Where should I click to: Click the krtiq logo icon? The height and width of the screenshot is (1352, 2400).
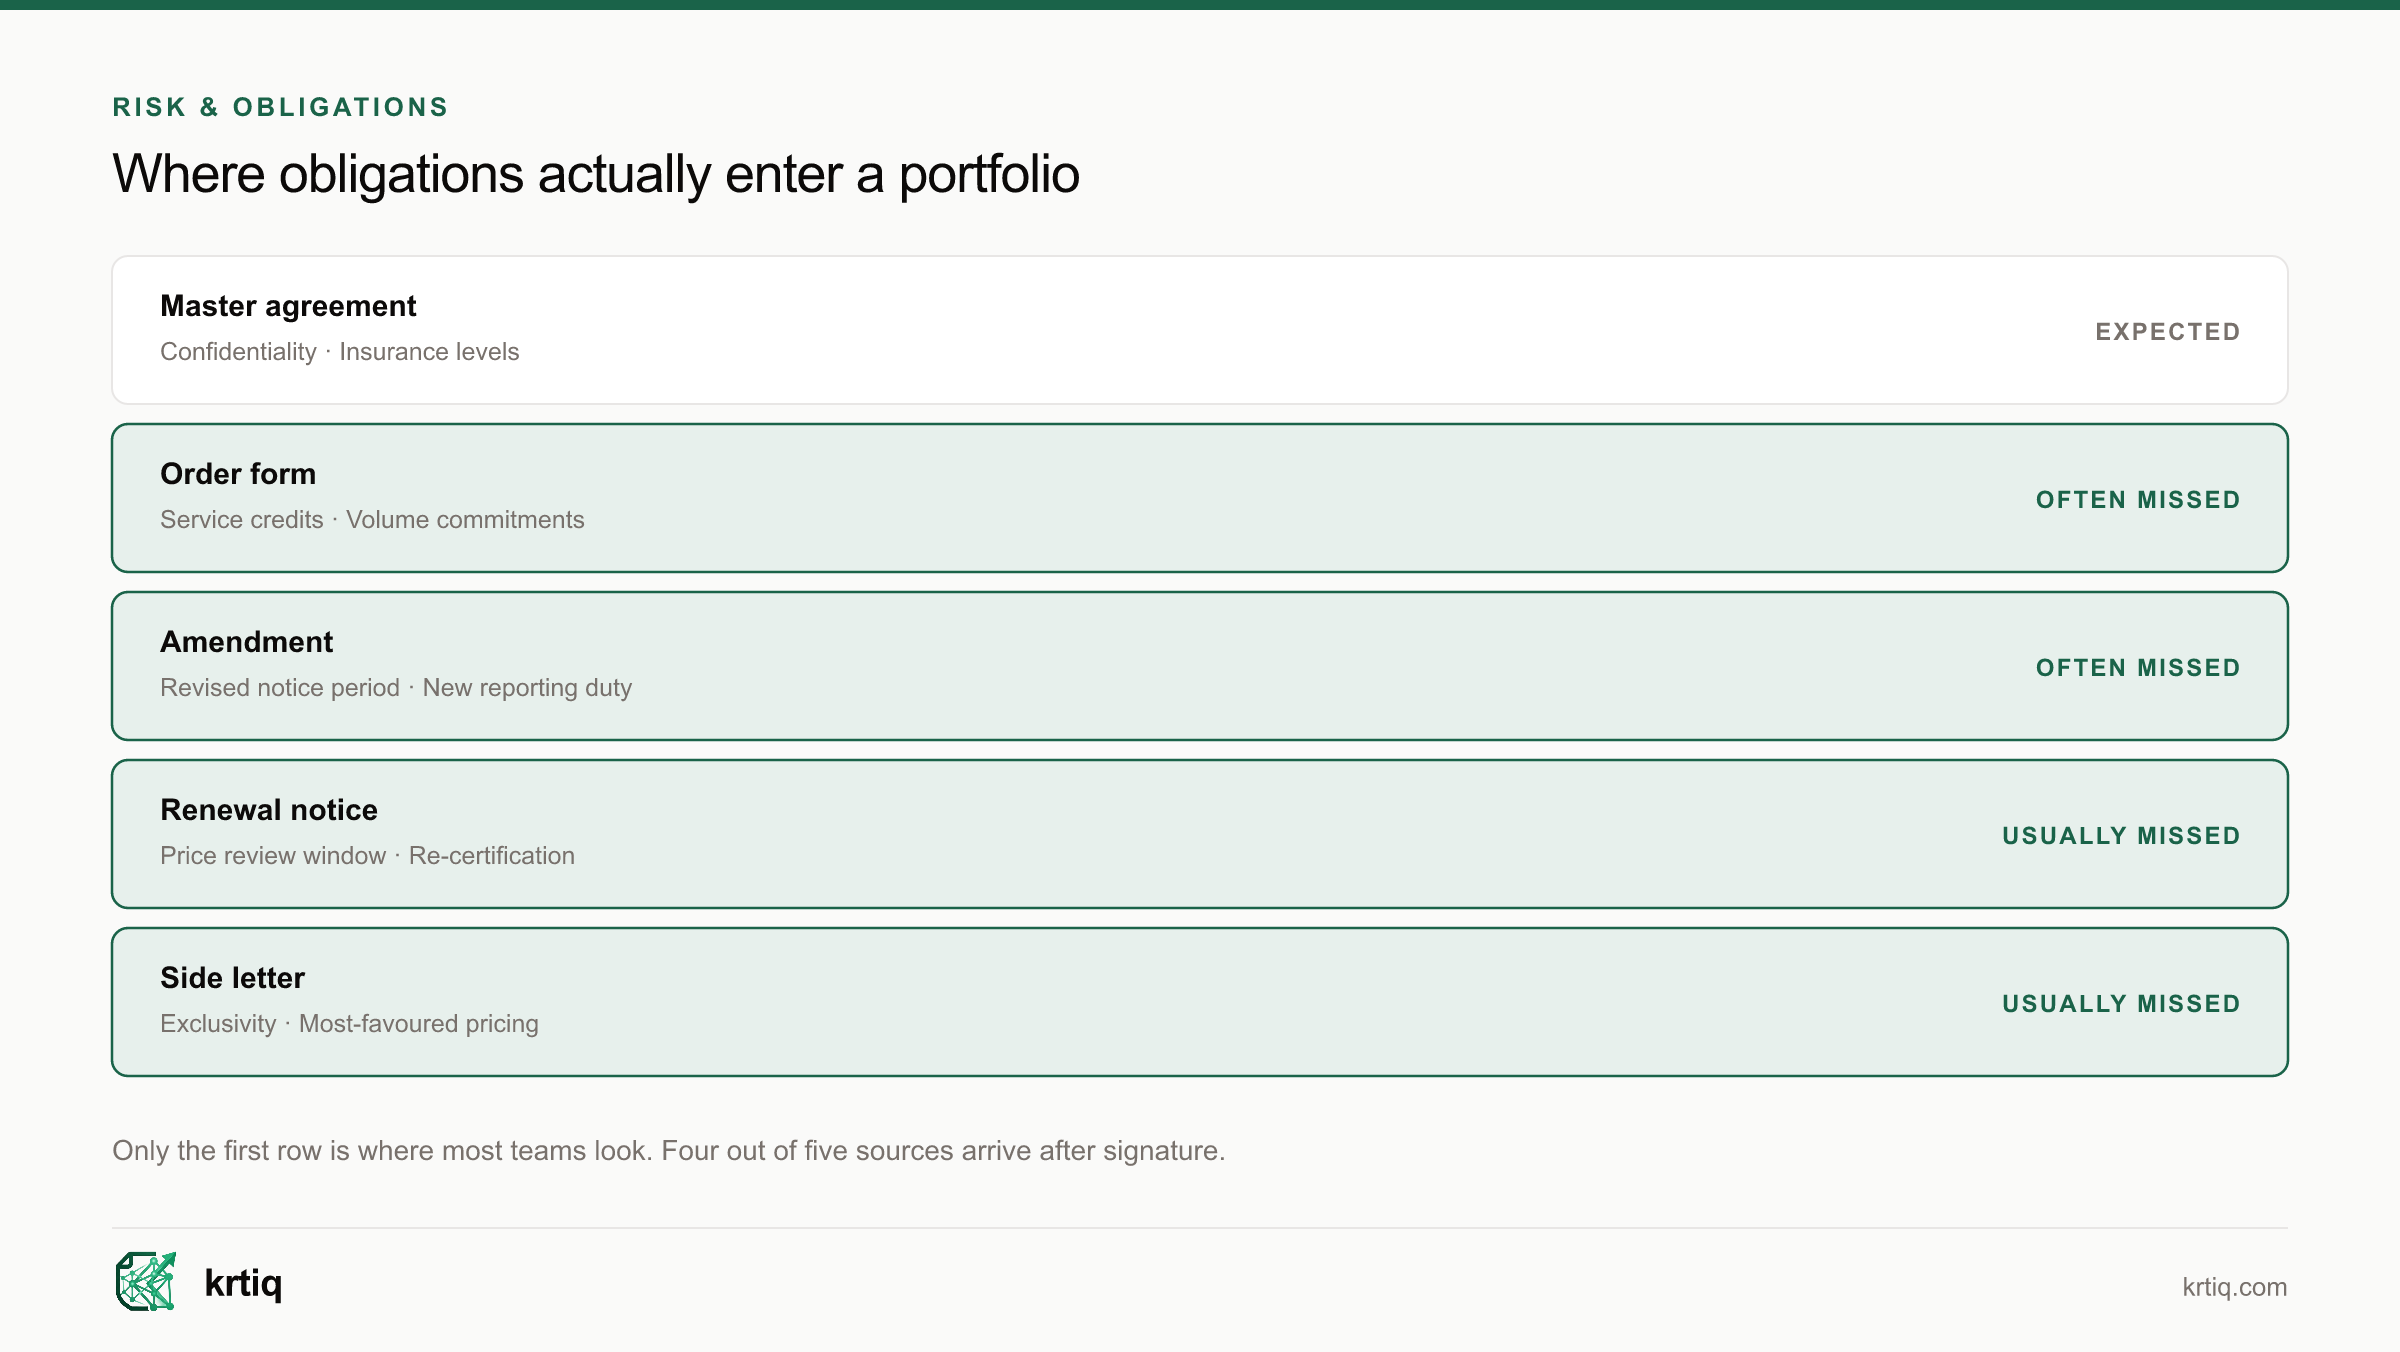click(146, 1281)
